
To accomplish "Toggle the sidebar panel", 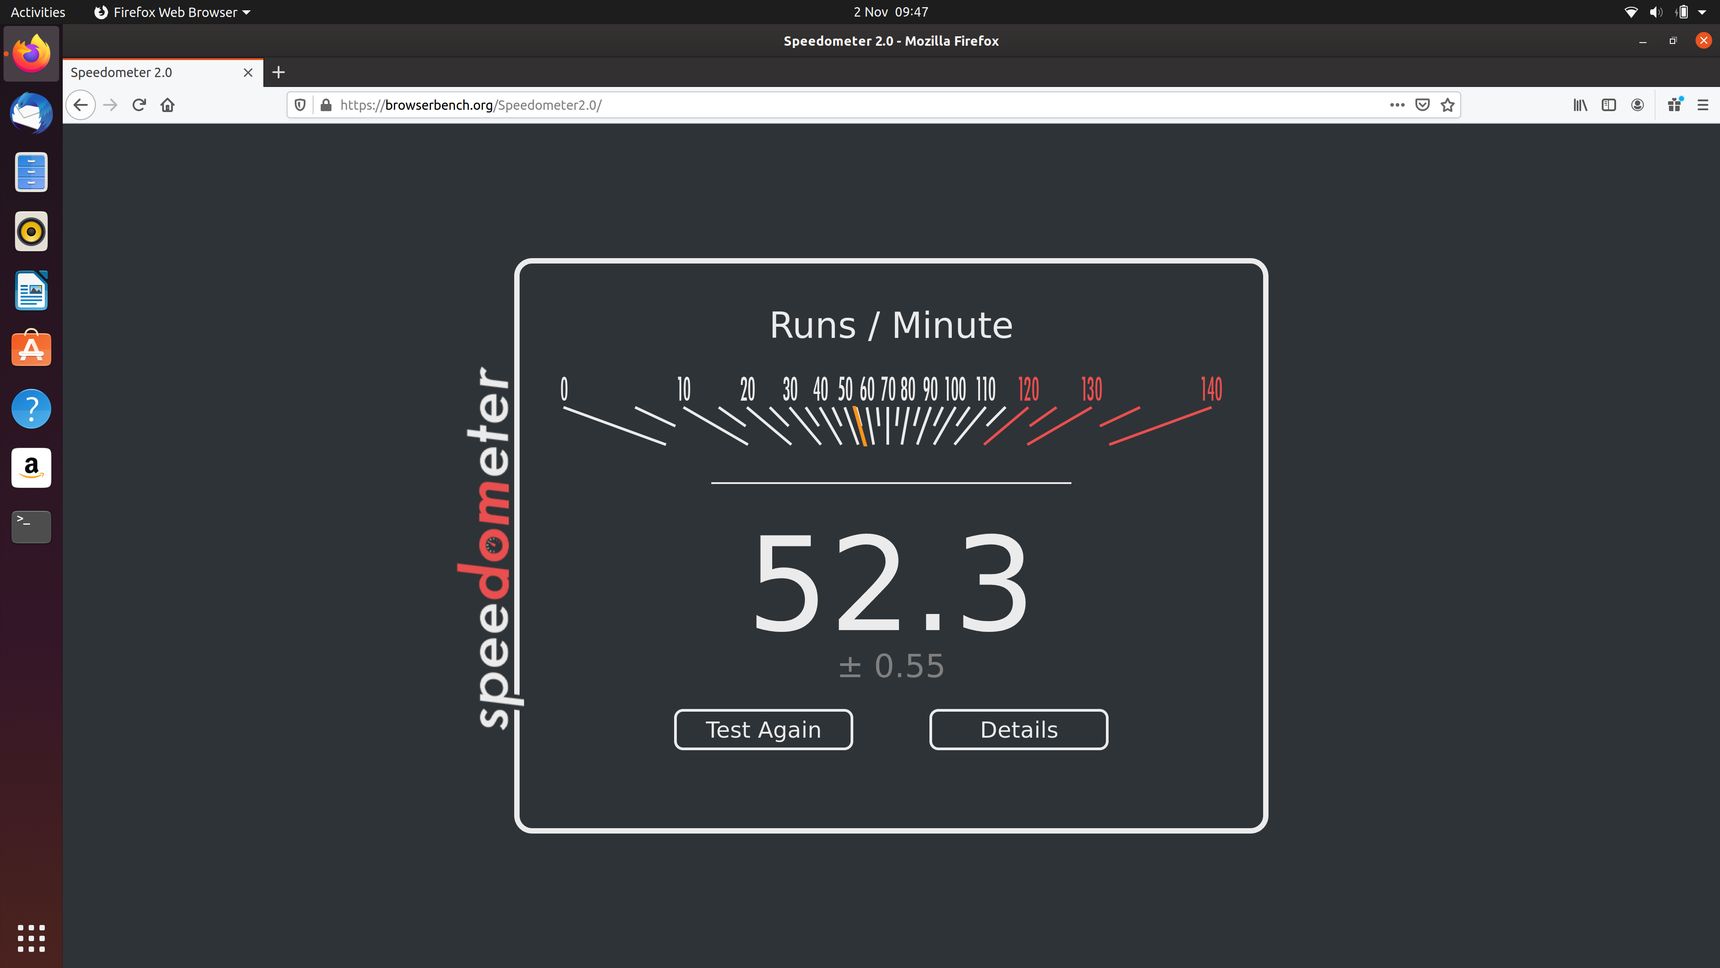I will click(x=1609, y=105).
